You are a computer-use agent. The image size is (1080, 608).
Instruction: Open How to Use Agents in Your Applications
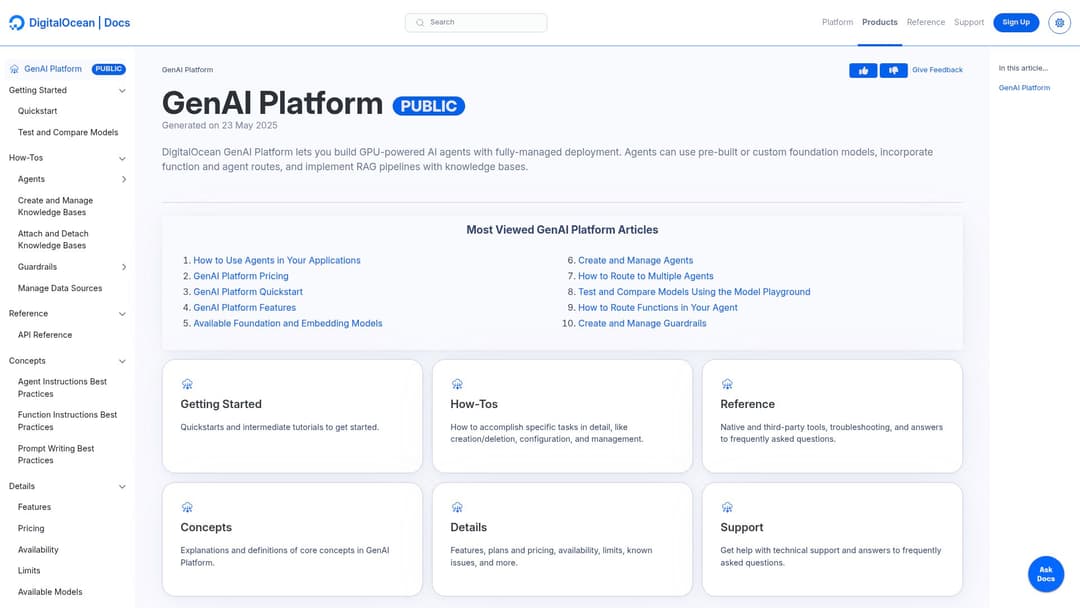point(277,260)
